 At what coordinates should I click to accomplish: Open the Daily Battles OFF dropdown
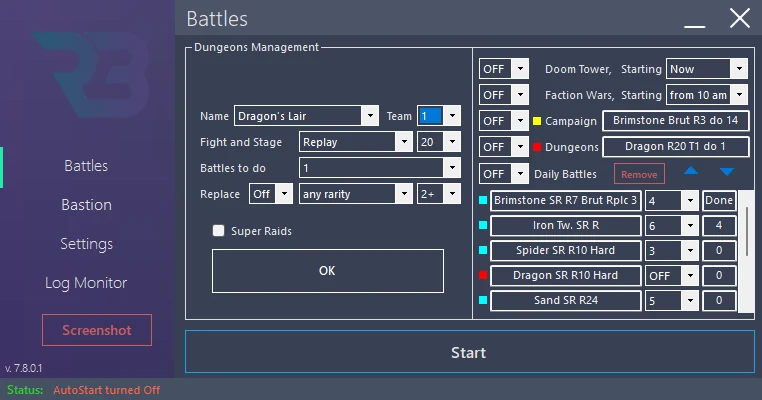tap(520, 174)
